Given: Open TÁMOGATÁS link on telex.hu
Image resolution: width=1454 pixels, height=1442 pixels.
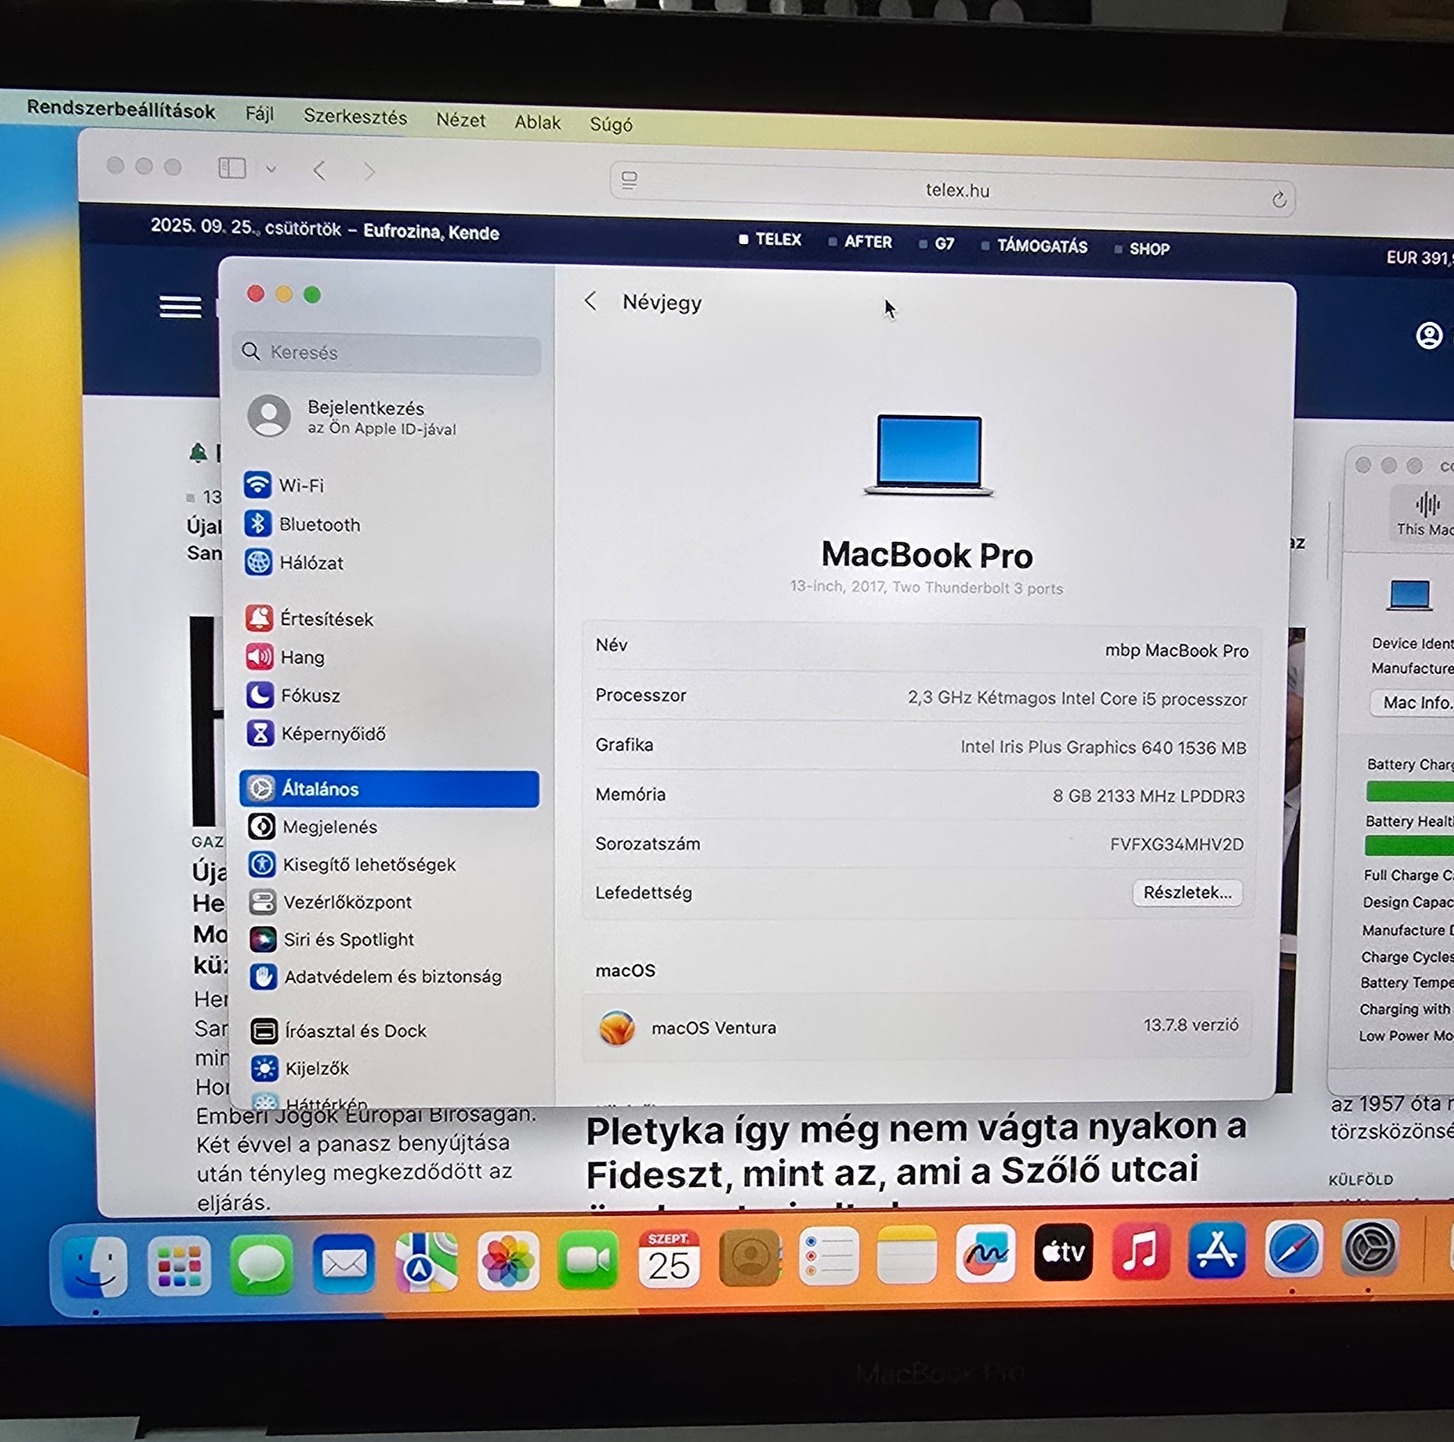Looking at the screenshot, I should click(1041, 246).
